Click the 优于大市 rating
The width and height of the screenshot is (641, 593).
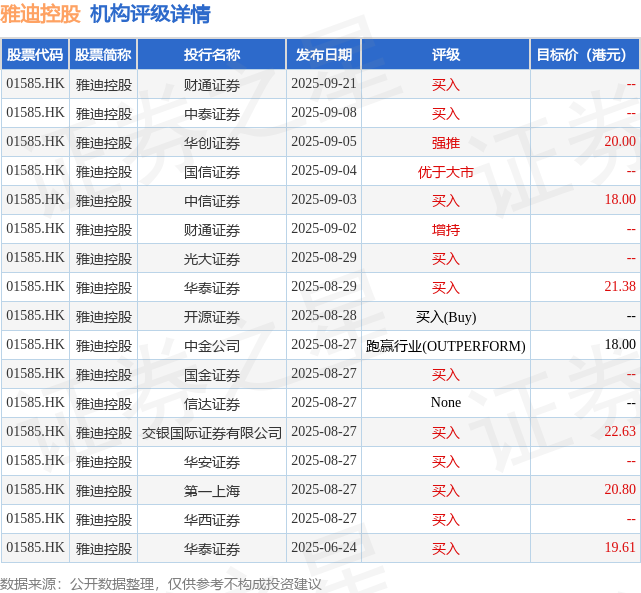[x=446, y=172]
